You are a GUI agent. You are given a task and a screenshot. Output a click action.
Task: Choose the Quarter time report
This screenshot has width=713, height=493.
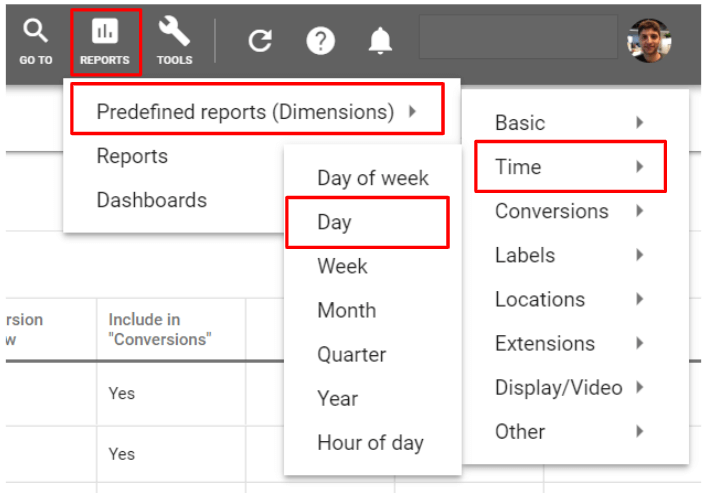351,354
